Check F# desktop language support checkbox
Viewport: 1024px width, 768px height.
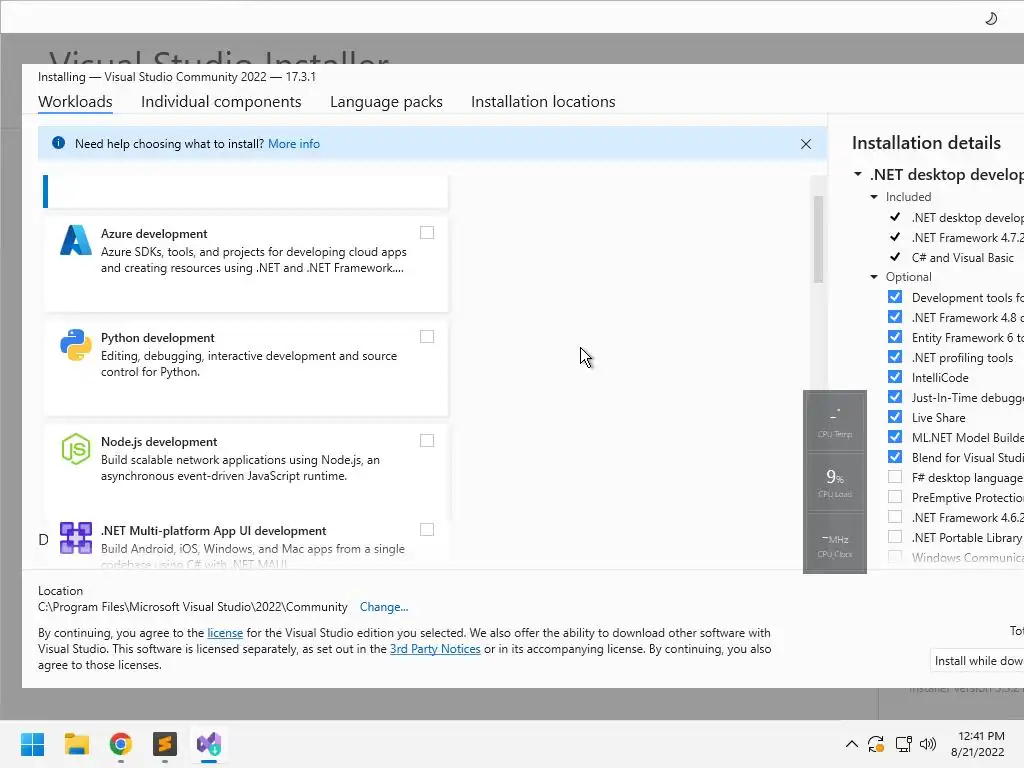895,477
